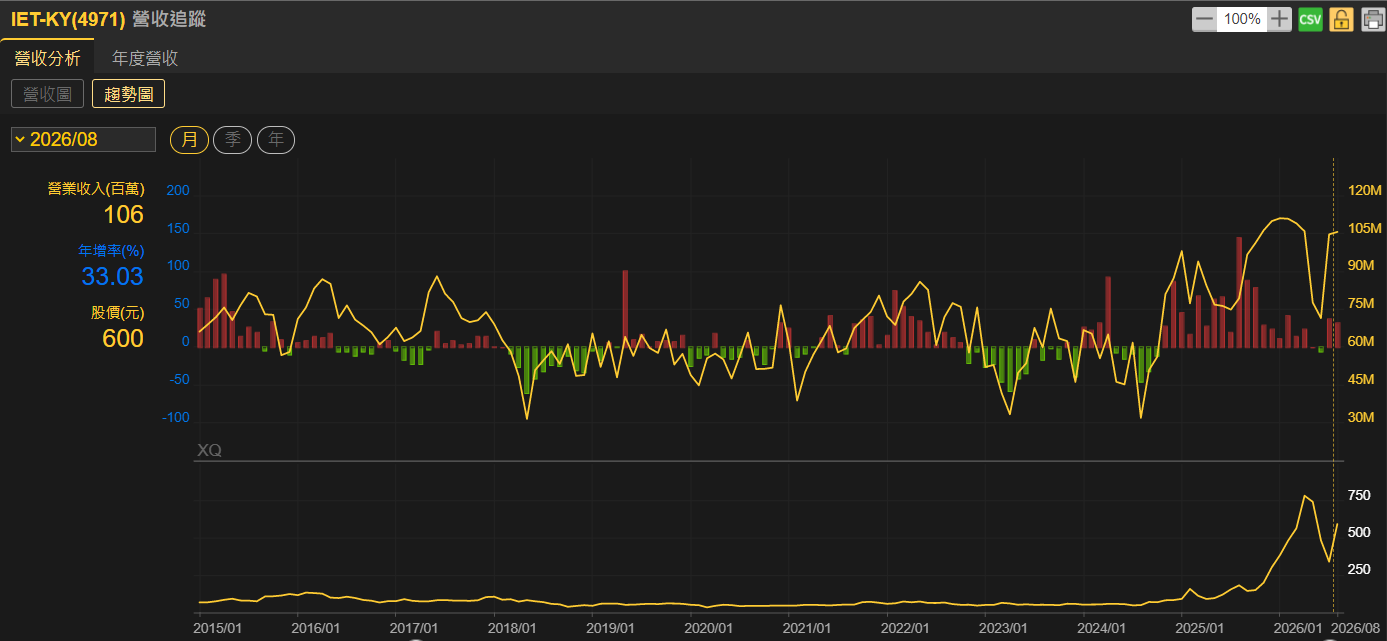Click the 年增率(%) label
The image size is (1387, 641).
click(x=111, y=251)
